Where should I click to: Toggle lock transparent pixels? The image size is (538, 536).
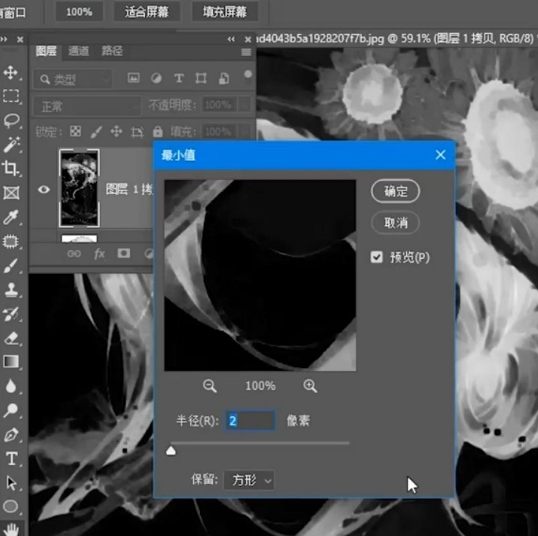[x=75, y=131]
